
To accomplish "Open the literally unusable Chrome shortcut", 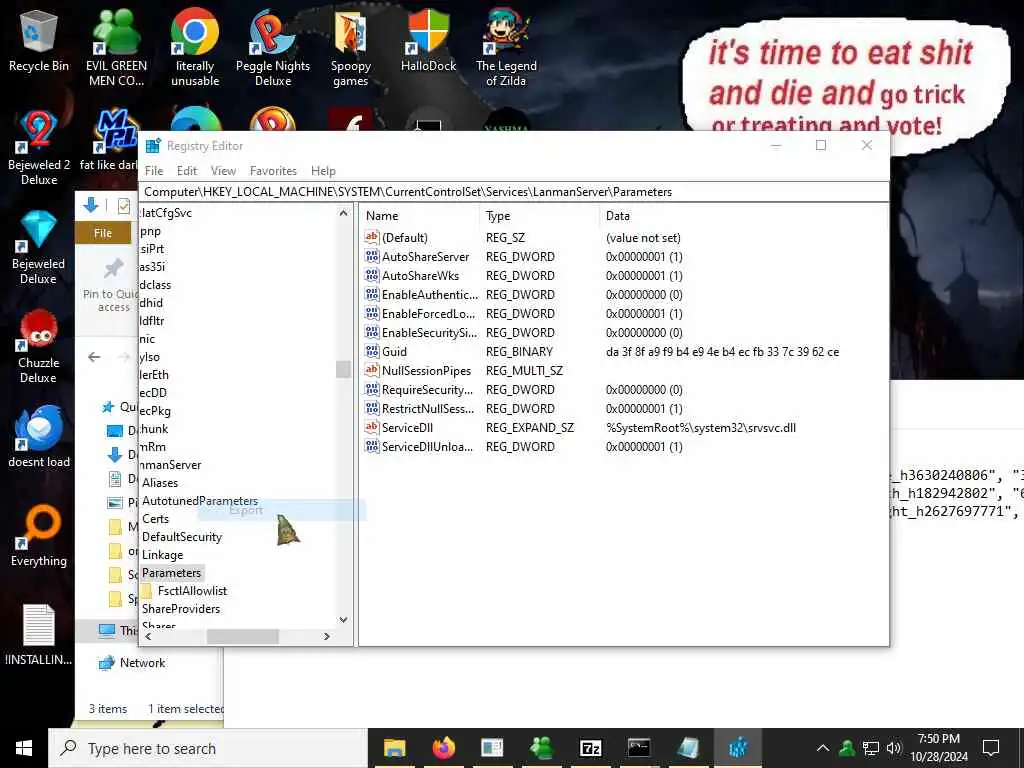I will (x=195, y=47).
